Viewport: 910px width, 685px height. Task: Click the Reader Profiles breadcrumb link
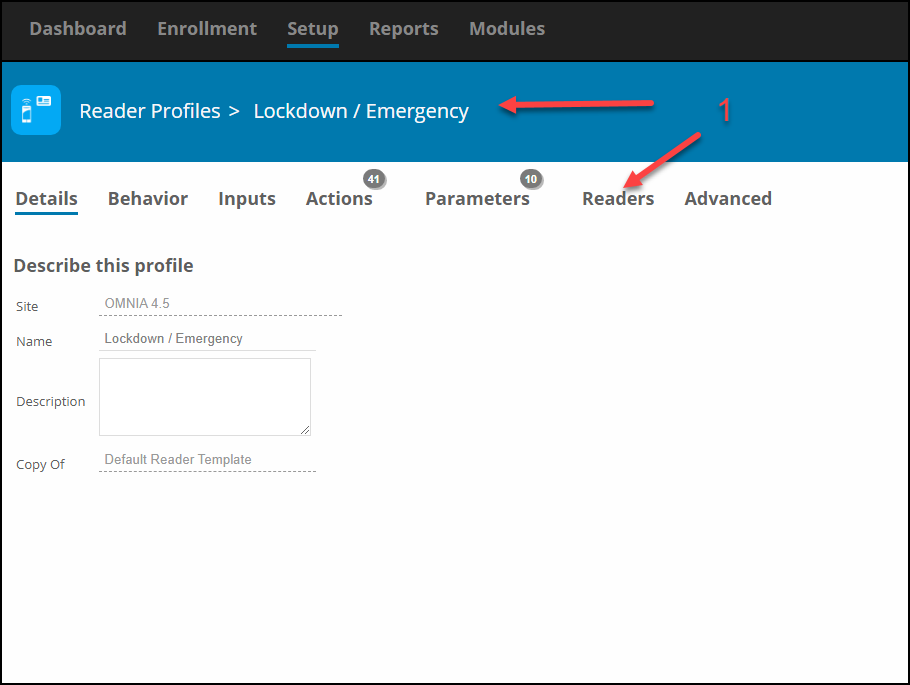(x=150, y=111)
